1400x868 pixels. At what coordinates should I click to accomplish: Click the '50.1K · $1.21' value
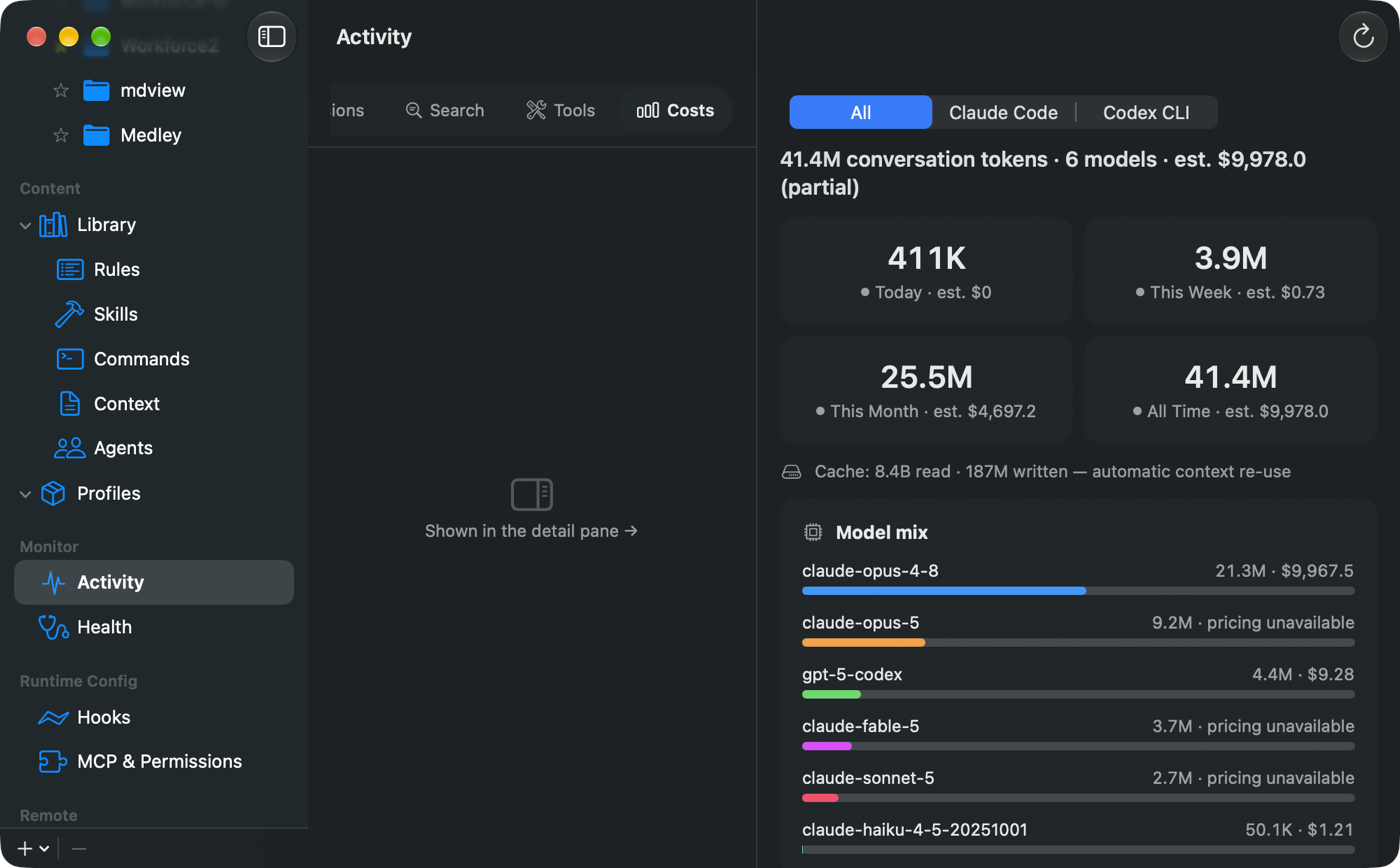click(1300, 830)
